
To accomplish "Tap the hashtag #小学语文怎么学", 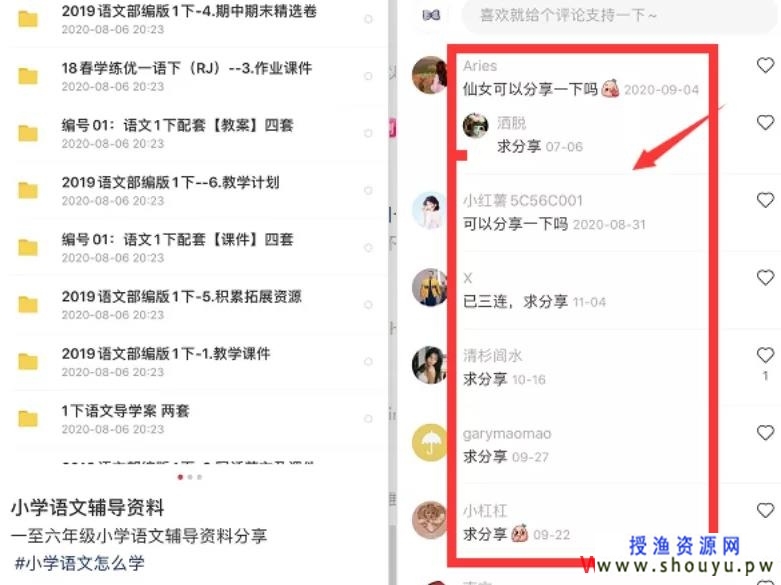I will click(x=80, y=563).
